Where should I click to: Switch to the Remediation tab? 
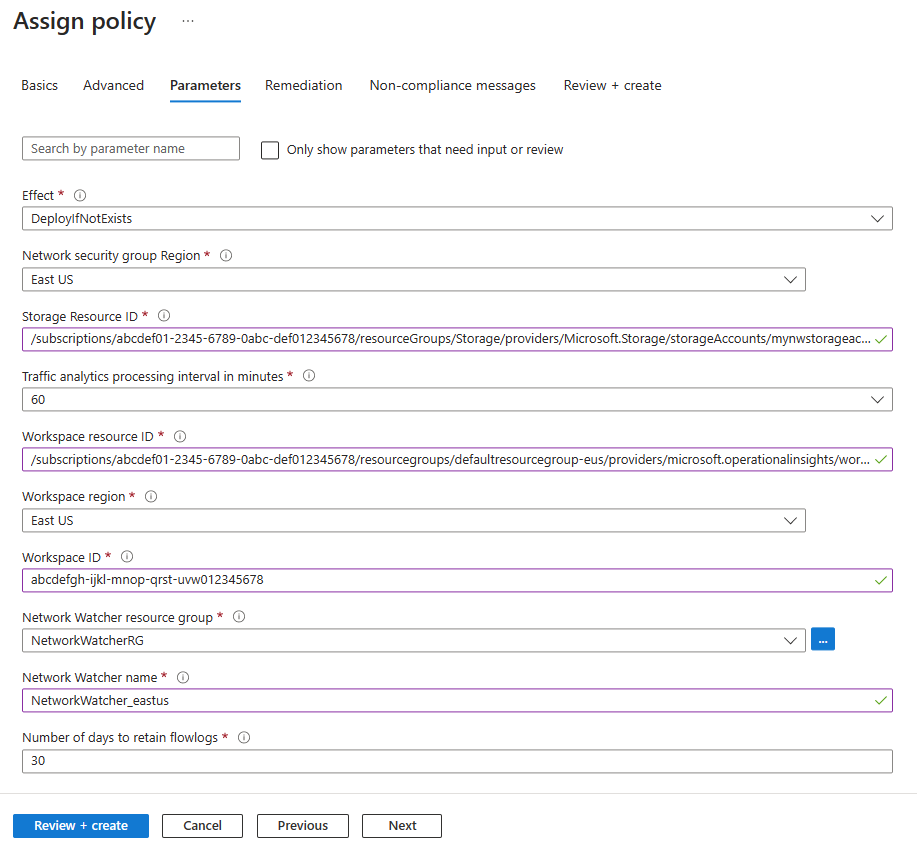pos(303,86)
